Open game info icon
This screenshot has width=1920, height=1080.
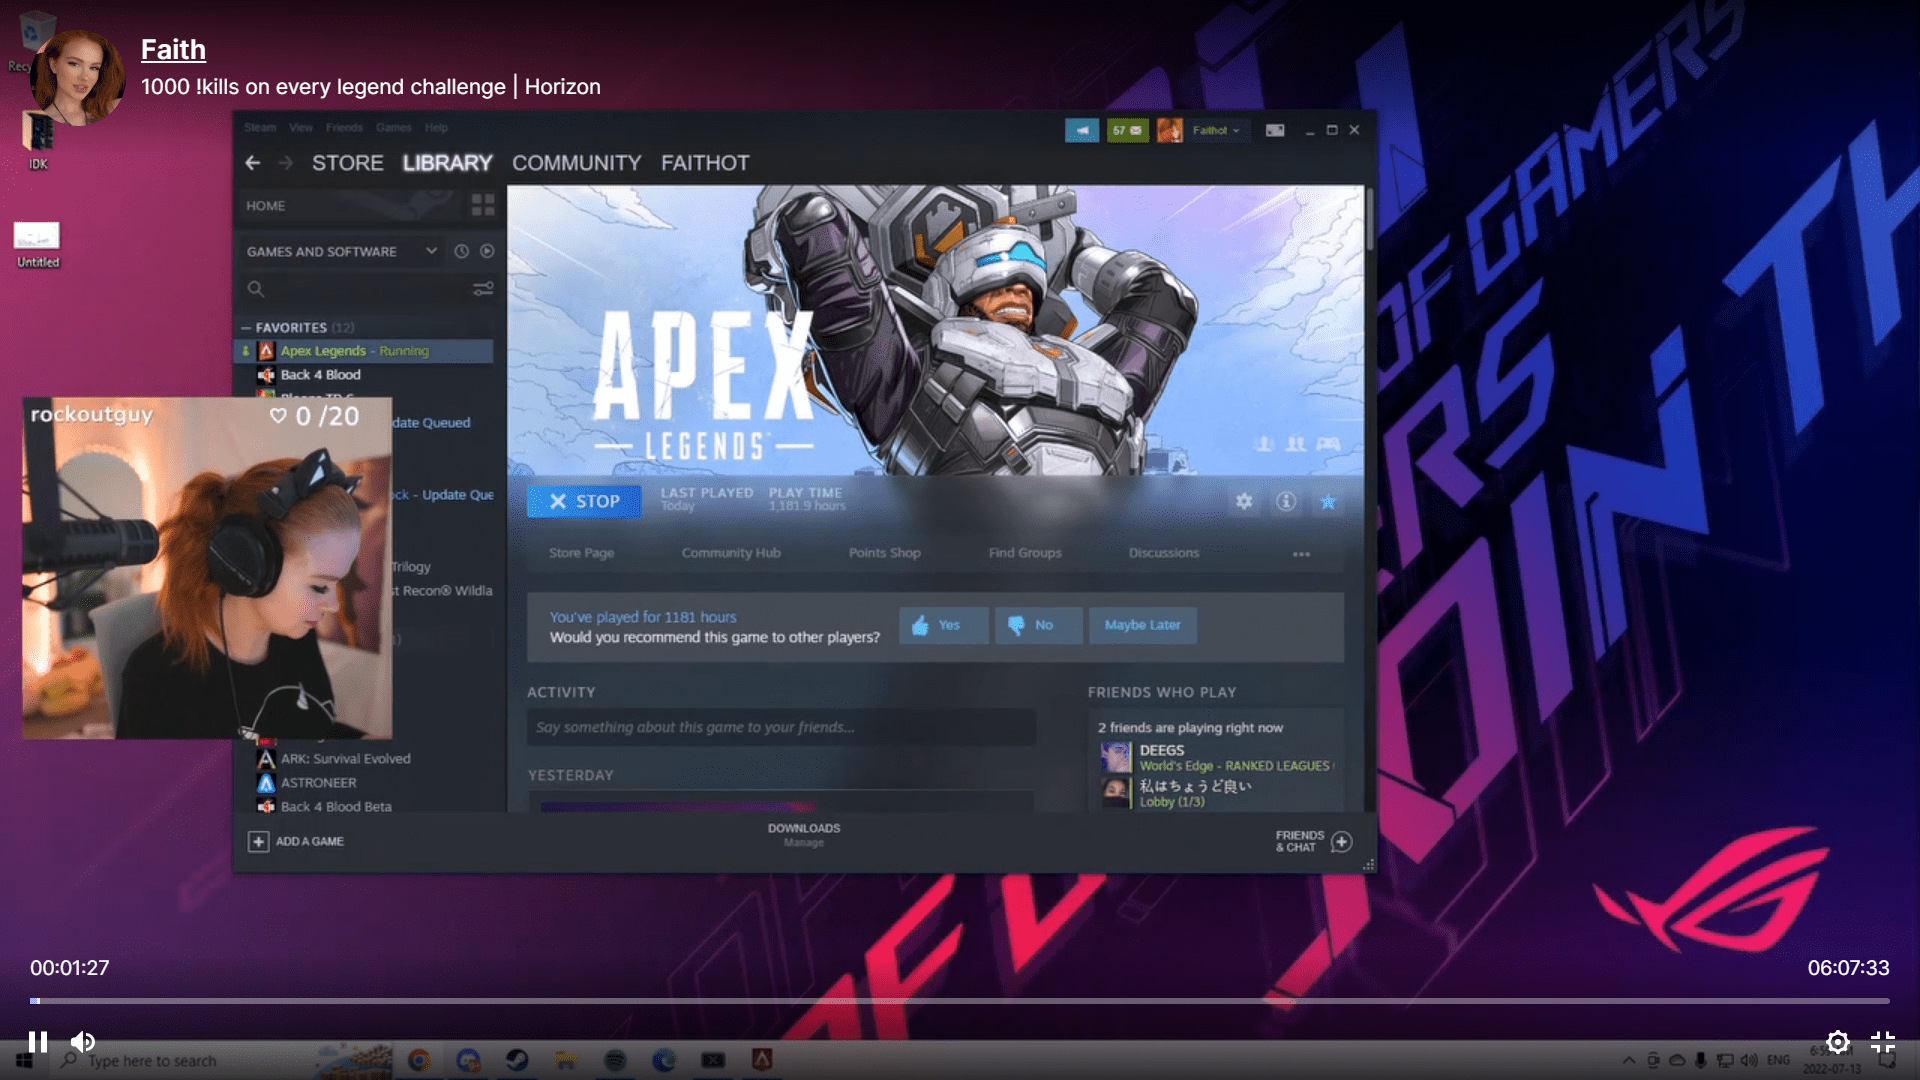tap(1286, 502)
